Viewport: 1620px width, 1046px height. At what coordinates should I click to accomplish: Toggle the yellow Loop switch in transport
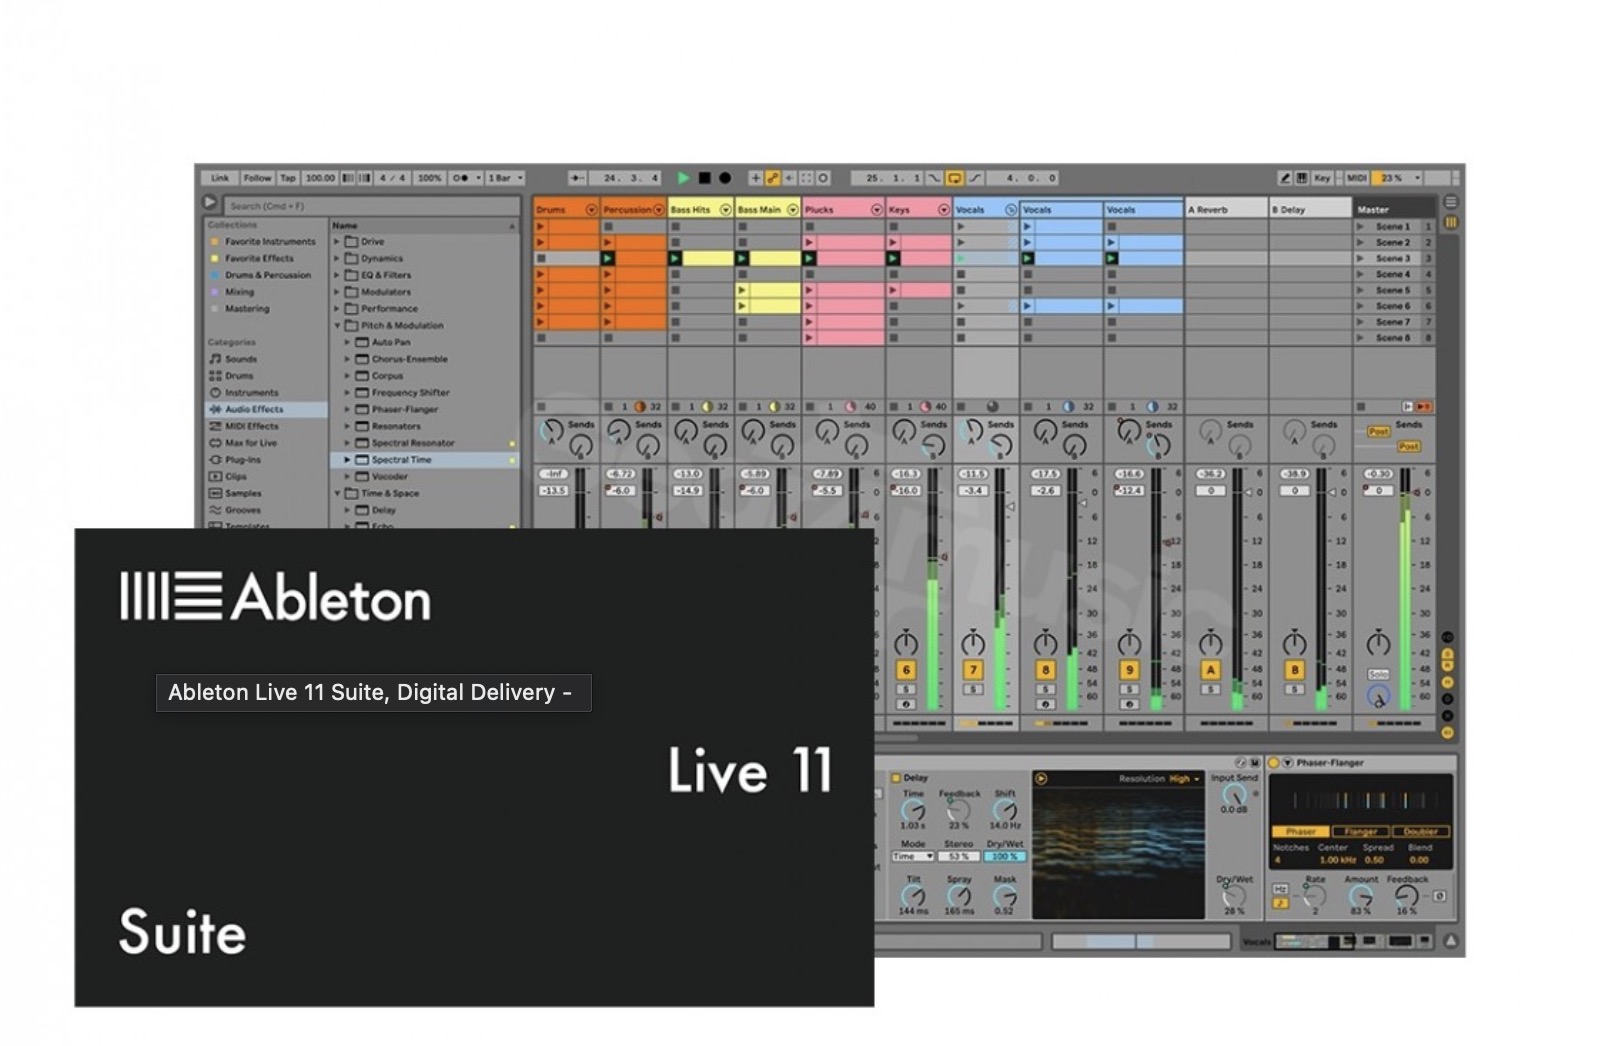click(955, 178)
